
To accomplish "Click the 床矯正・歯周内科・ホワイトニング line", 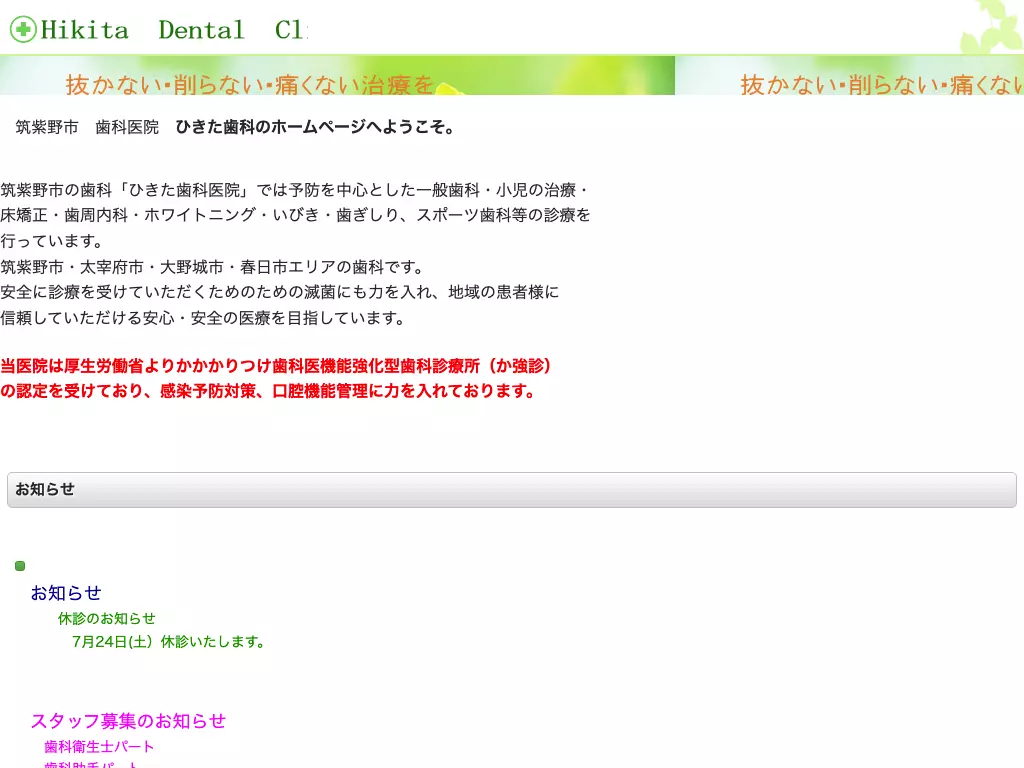I will point(295,215).
